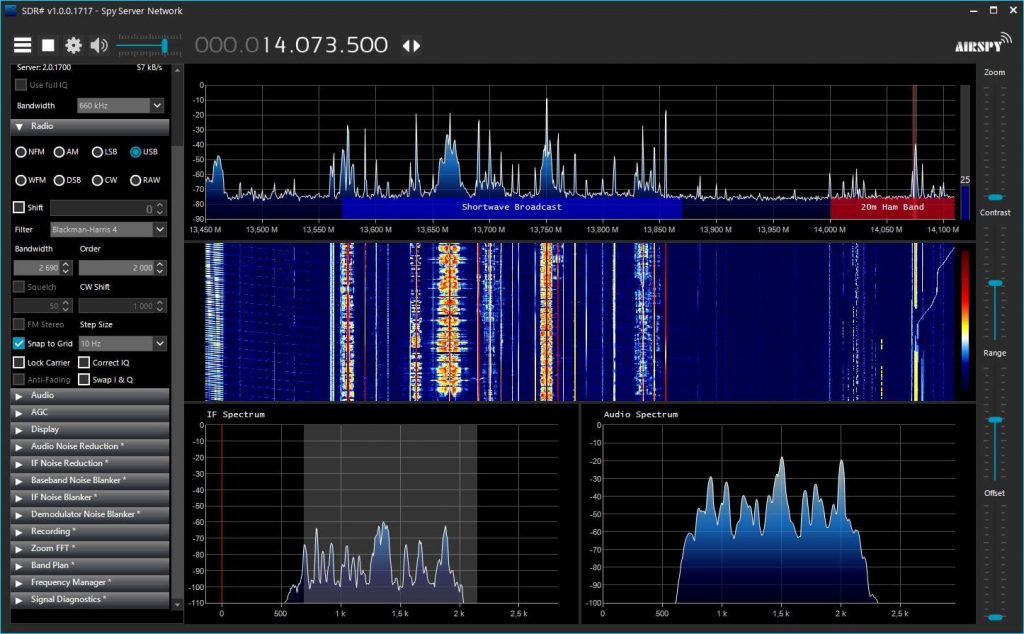Viewport: 1024px width, 634px height.
Task: Open the Filter dropdown showing Blackman-Harris 4
Action: [107, 229]
